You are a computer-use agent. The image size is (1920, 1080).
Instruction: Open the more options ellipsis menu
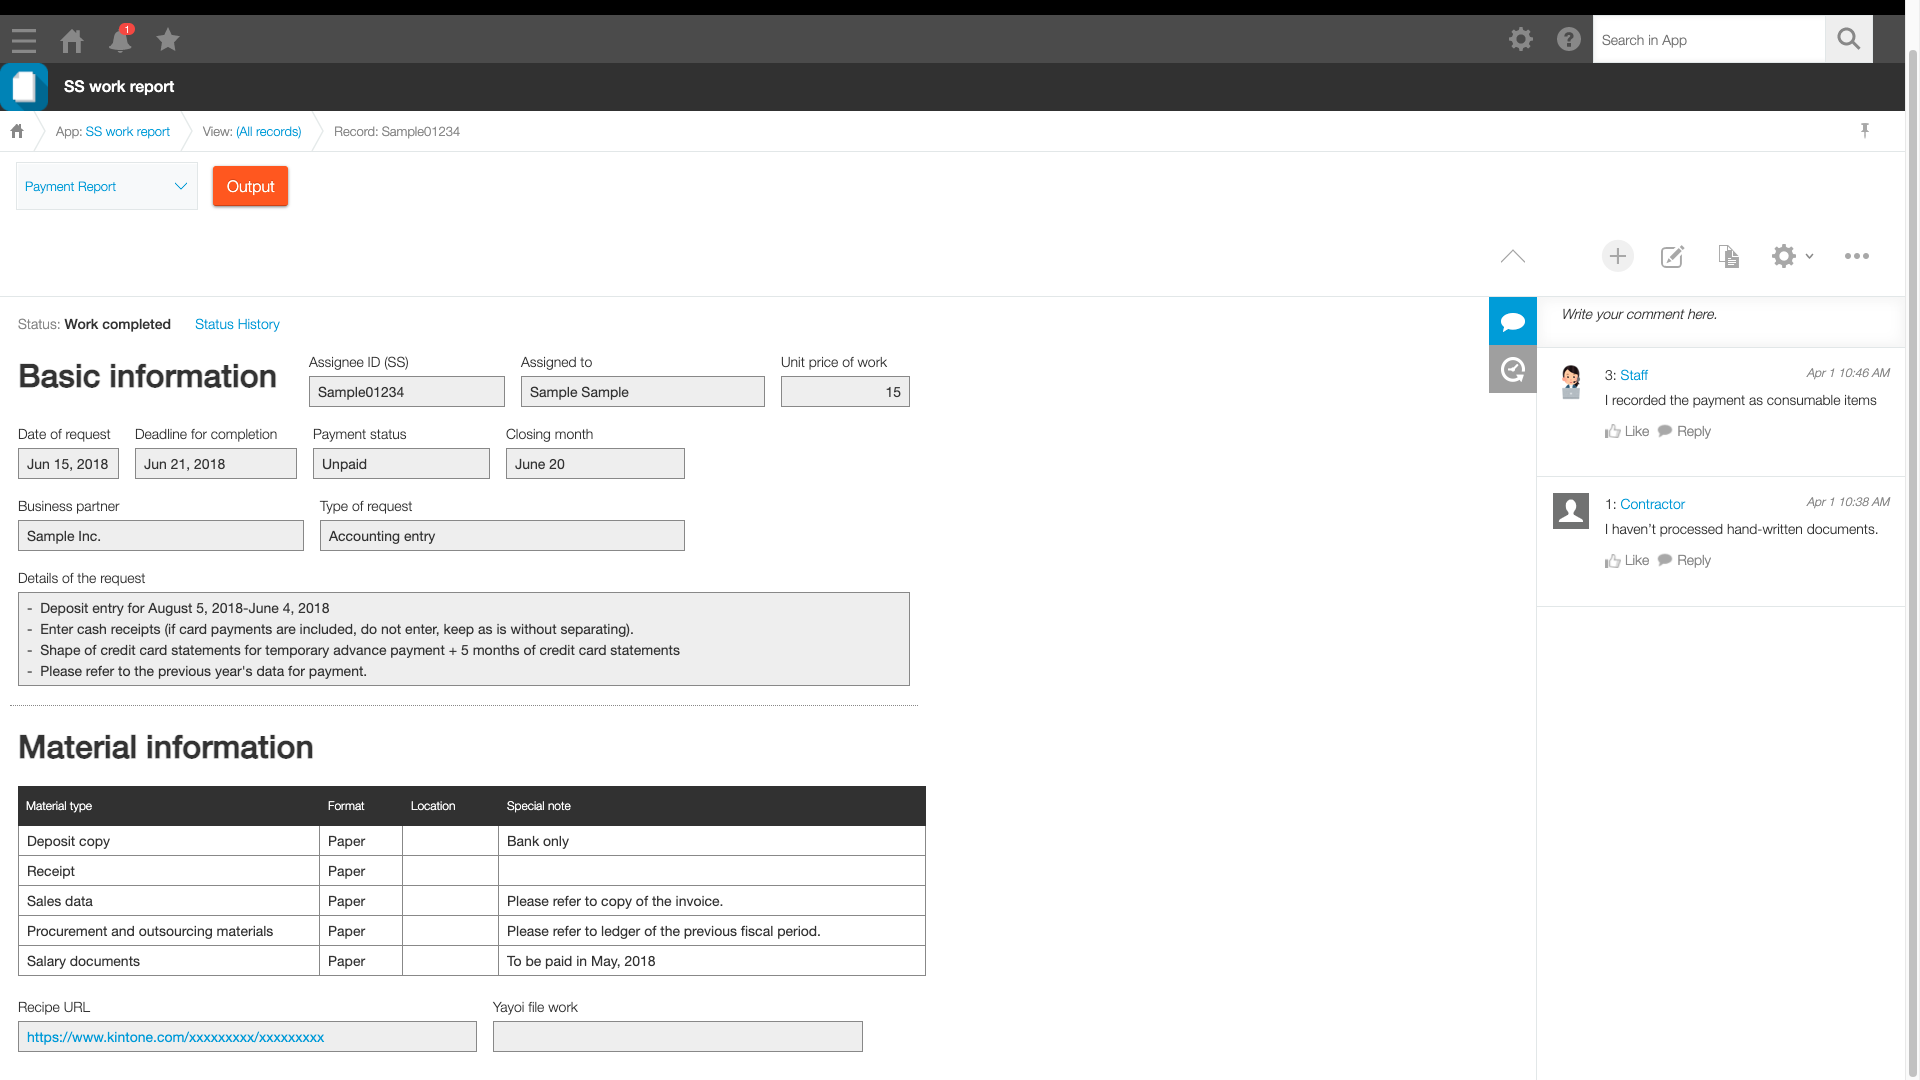coord(1856,256)
